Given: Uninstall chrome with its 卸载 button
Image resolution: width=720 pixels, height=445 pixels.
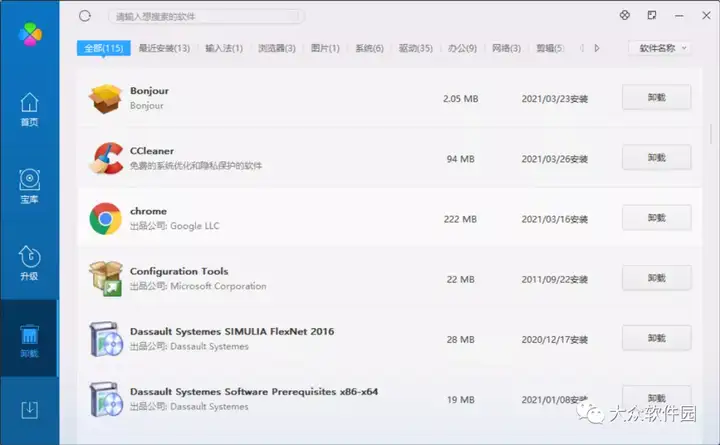Looking at the screenshot, I should [x=657, y=218].
